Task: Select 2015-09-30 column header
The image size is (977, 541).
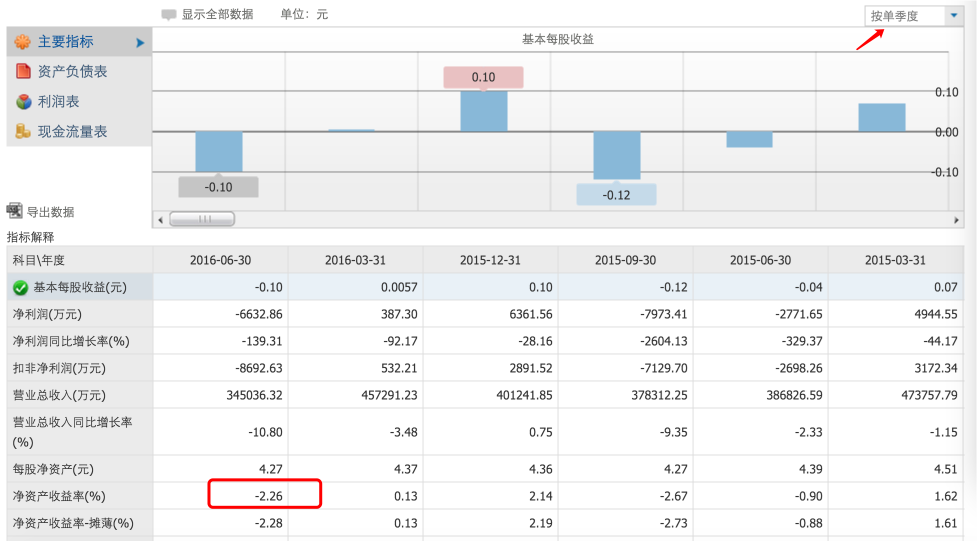Action: [x=626, y=260]
